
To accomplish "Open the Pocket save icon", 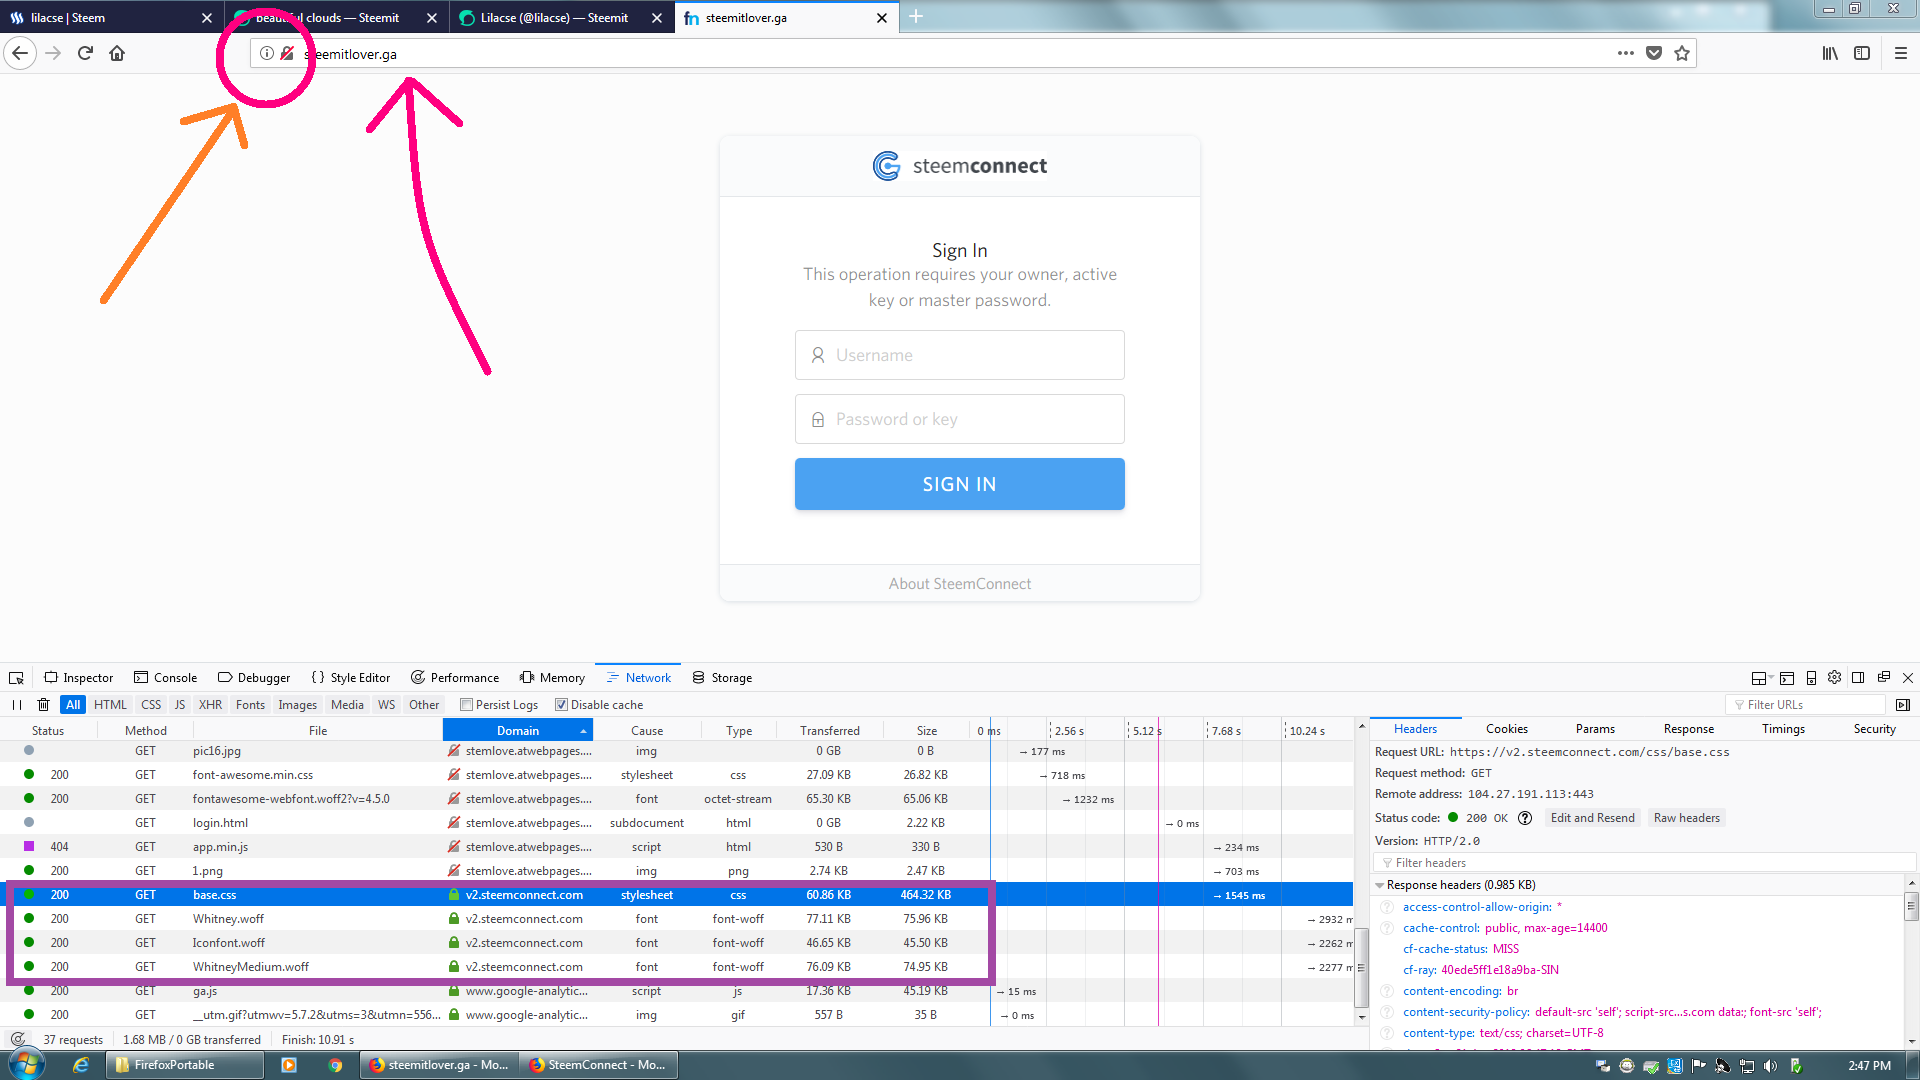I will coord(1654,53).
